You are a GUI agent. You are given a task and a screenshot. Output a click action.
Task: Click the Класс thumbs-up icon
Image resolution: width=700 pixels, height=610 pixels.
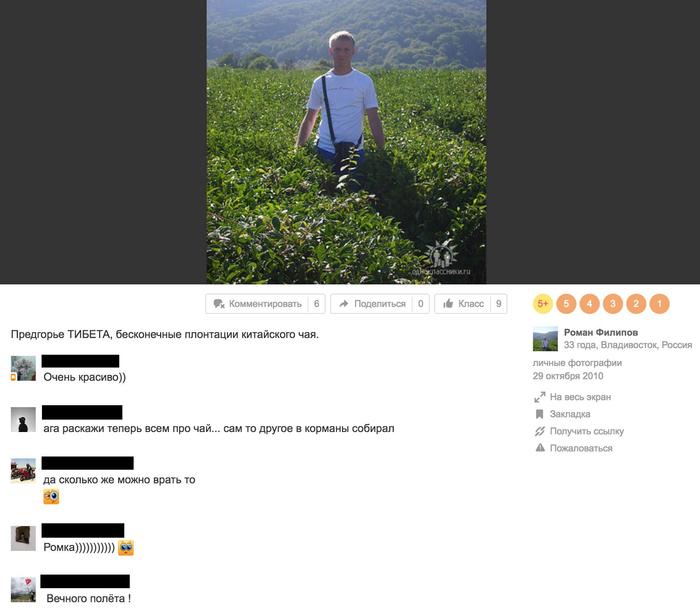448,304
